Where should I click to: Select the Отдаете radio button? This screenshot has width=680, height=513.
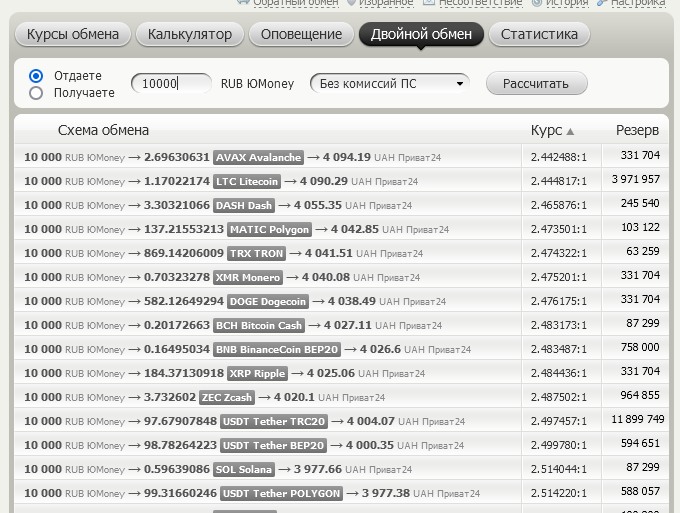click(36, 76)
